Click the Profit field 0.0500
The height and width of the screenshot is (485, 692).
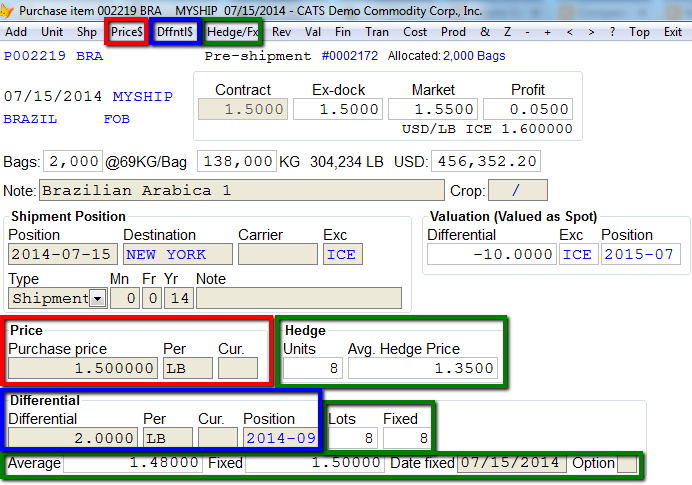pyautogui.click(x=528, y=109)
